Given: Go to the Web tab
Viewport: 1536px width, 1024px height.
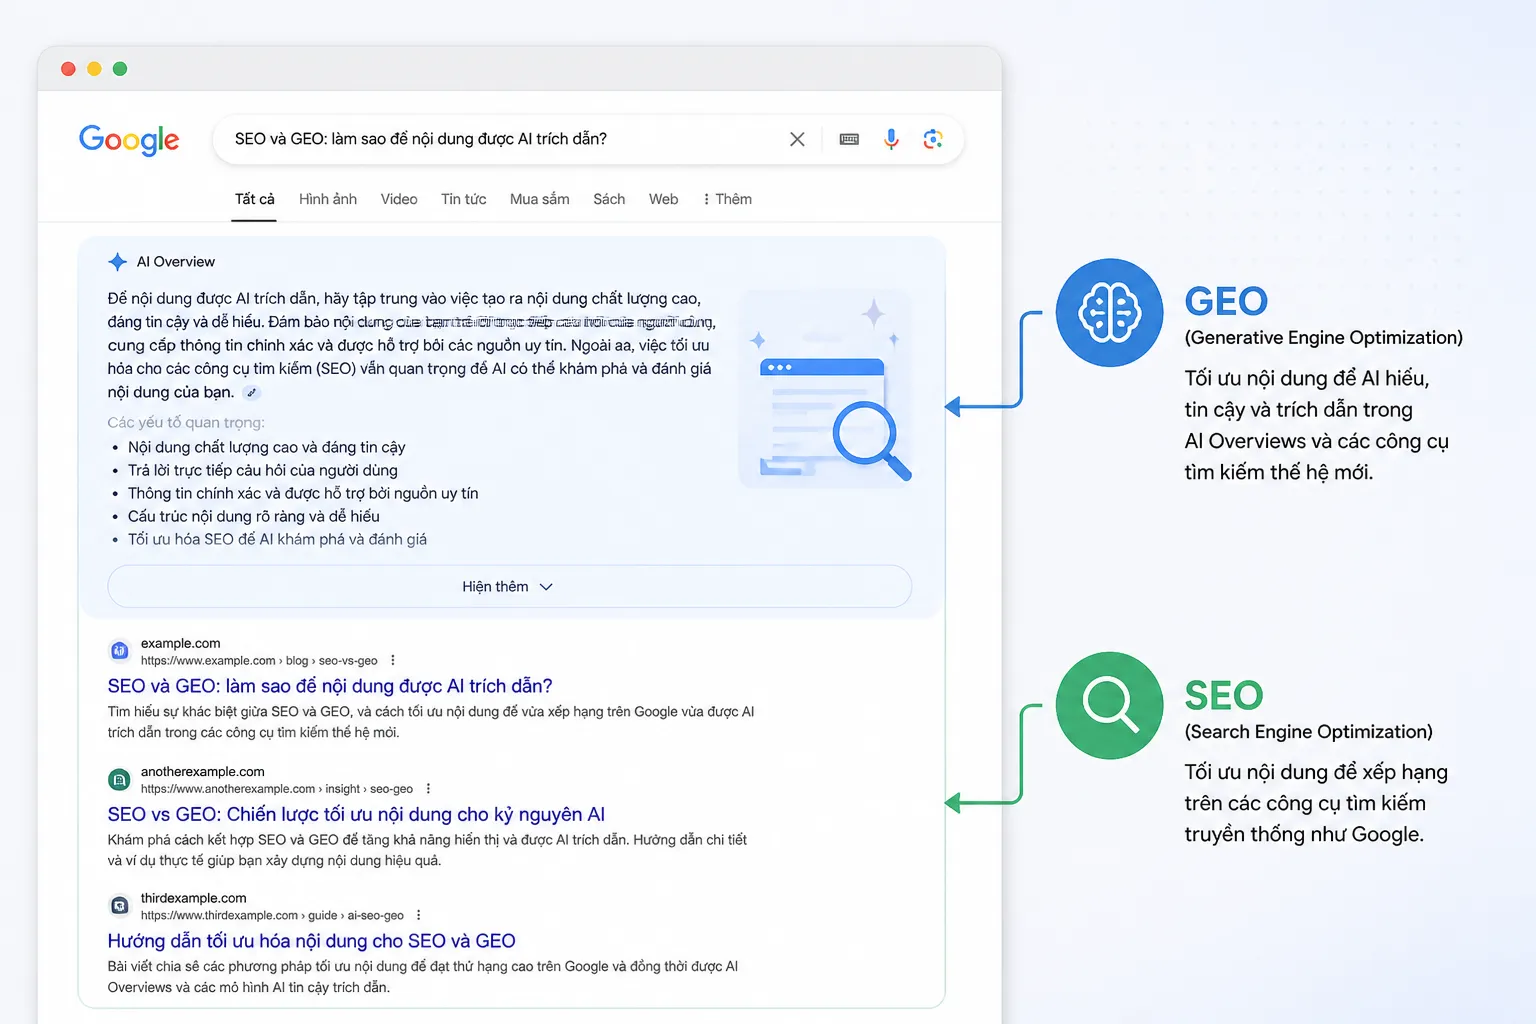Looking at the screenshot, I should pyautogui.click(x=663, y=199).
